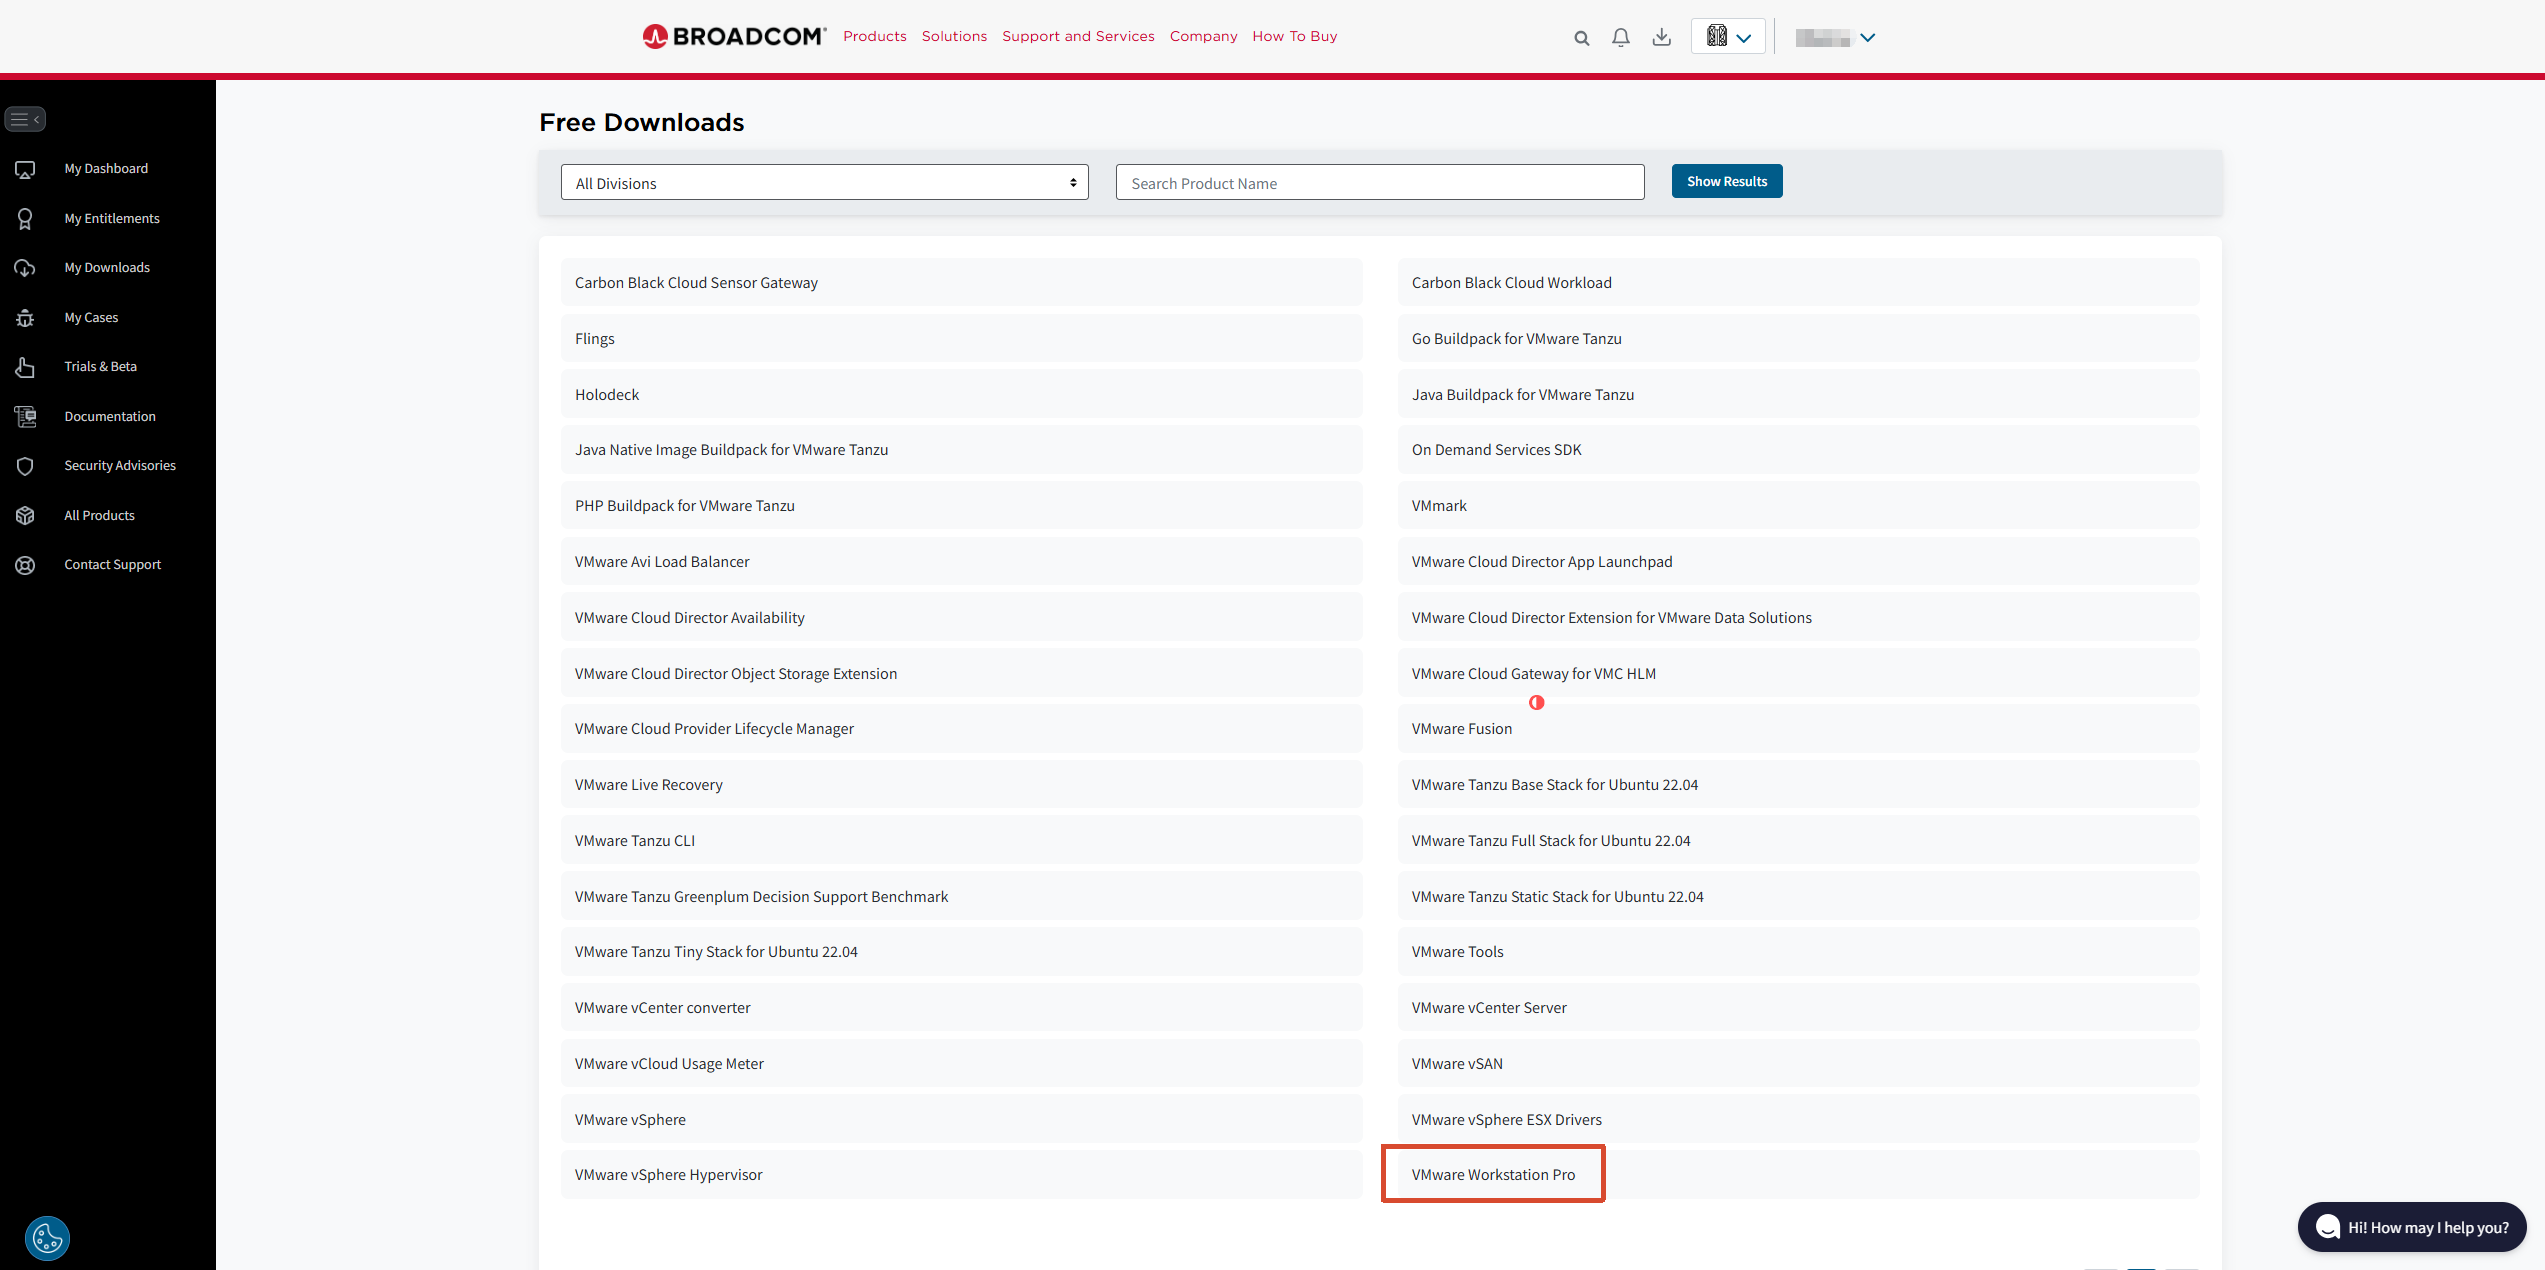Open Support and Services menu

coord(1078,36)
